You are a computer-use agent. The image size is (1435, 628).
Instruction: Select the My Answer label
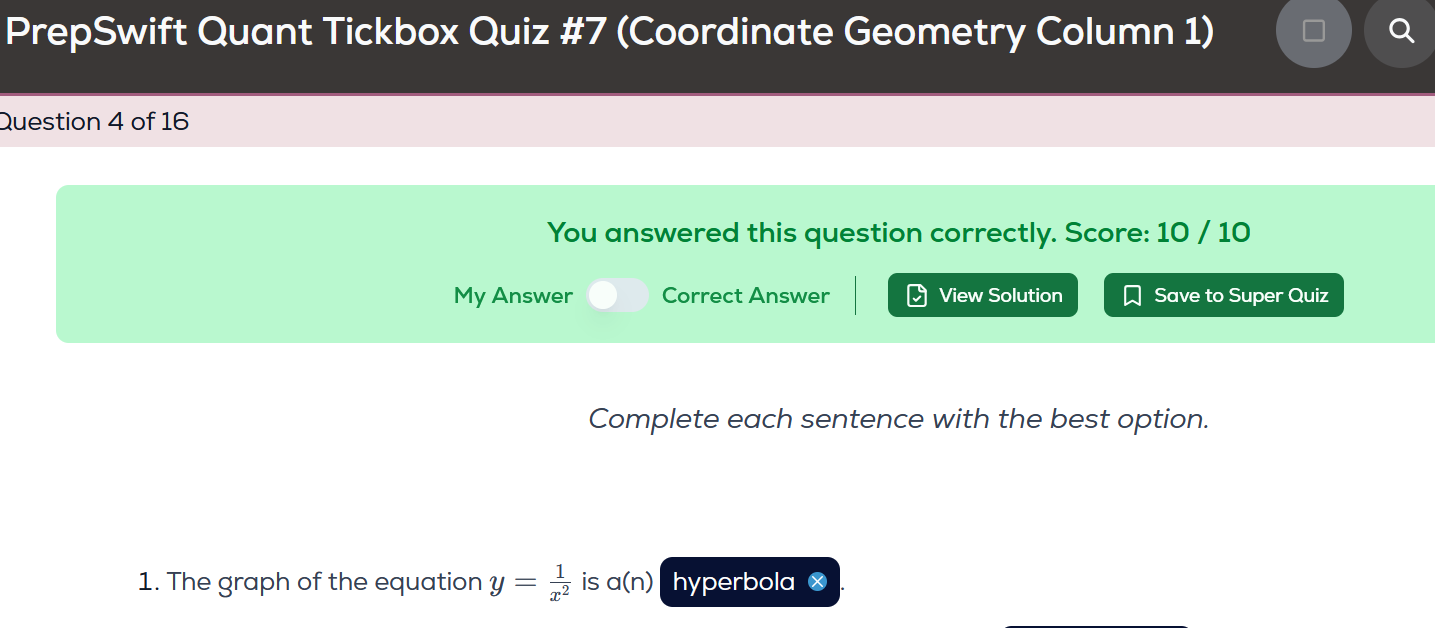pyautogui.click(x=513, y=296)
